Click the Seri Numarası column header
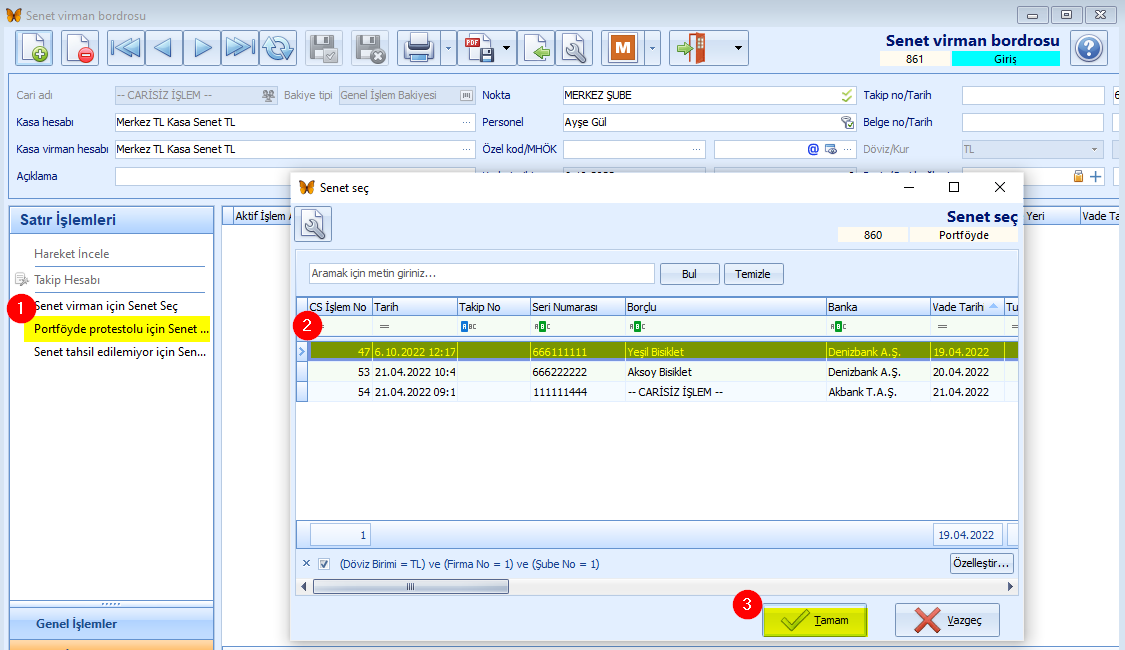 coord(578,307)
